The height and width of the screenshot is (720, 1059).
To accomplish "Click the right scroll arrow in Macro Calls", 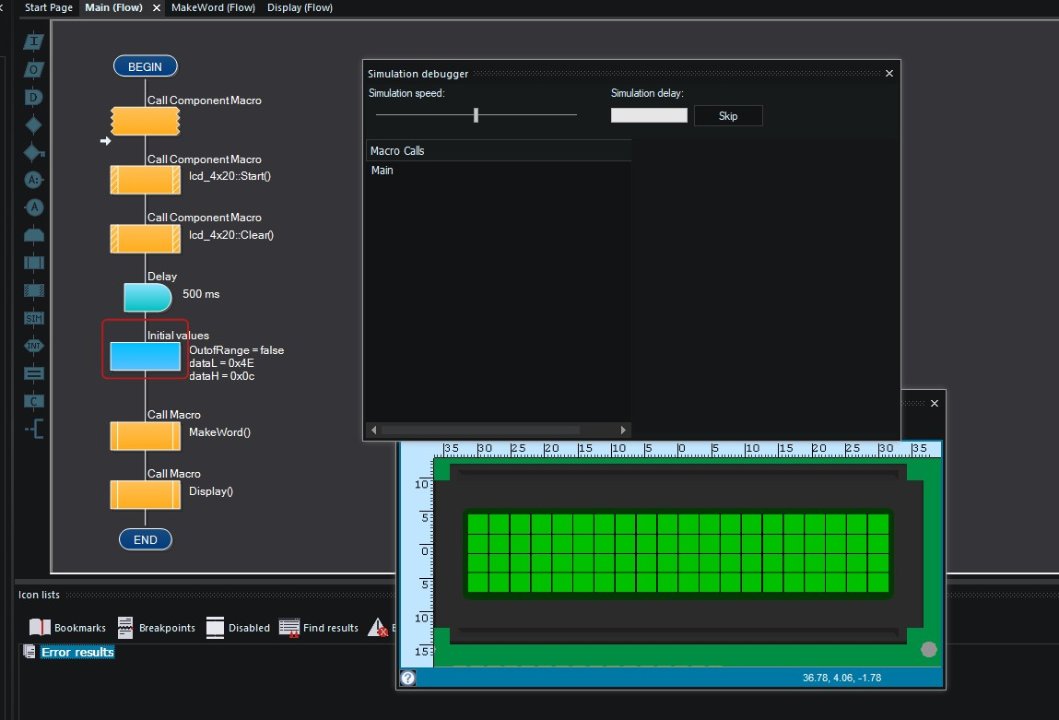I will pos(623,430).
